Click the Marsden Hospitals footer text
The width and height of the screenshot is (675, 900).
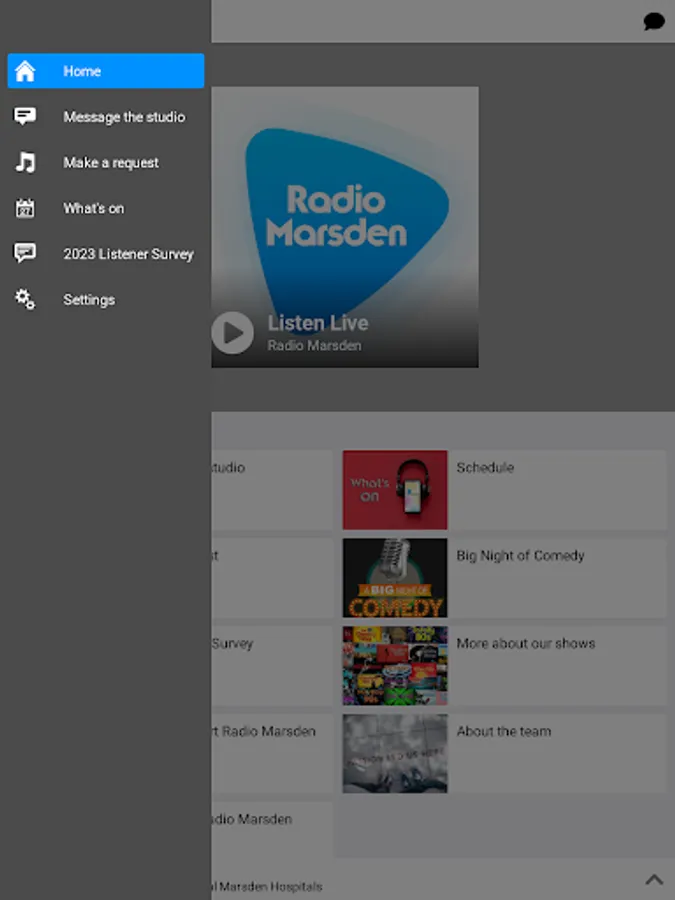tap(267, 887)
